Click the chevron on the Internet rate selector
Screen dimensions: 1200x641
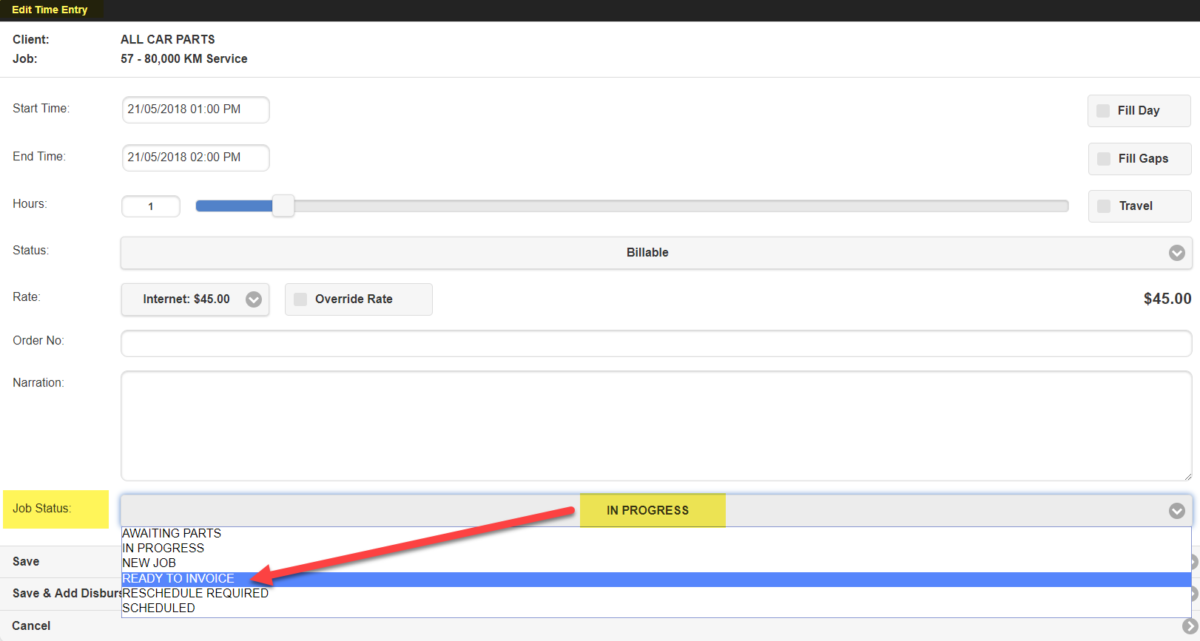pyautogui.click(x=253, y=299)
